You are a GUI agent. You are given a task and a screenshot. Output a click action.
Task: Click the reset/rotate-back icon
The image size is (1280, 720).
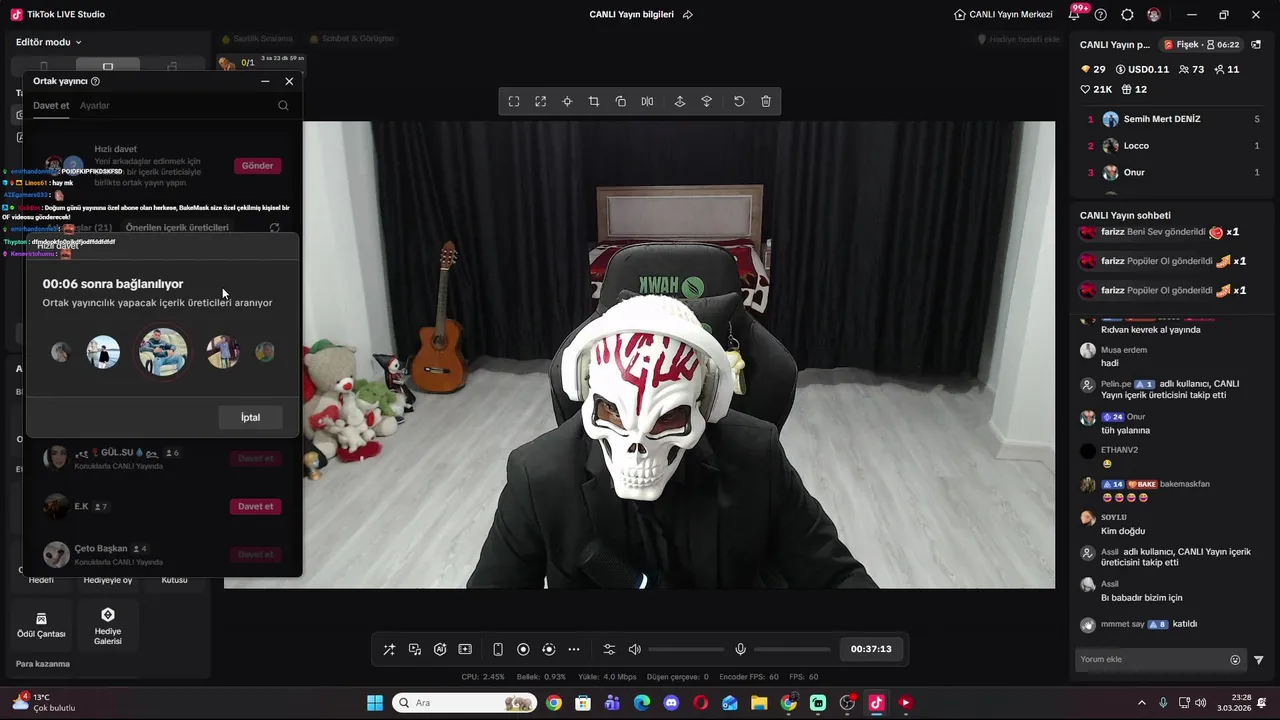click(739, 101)
